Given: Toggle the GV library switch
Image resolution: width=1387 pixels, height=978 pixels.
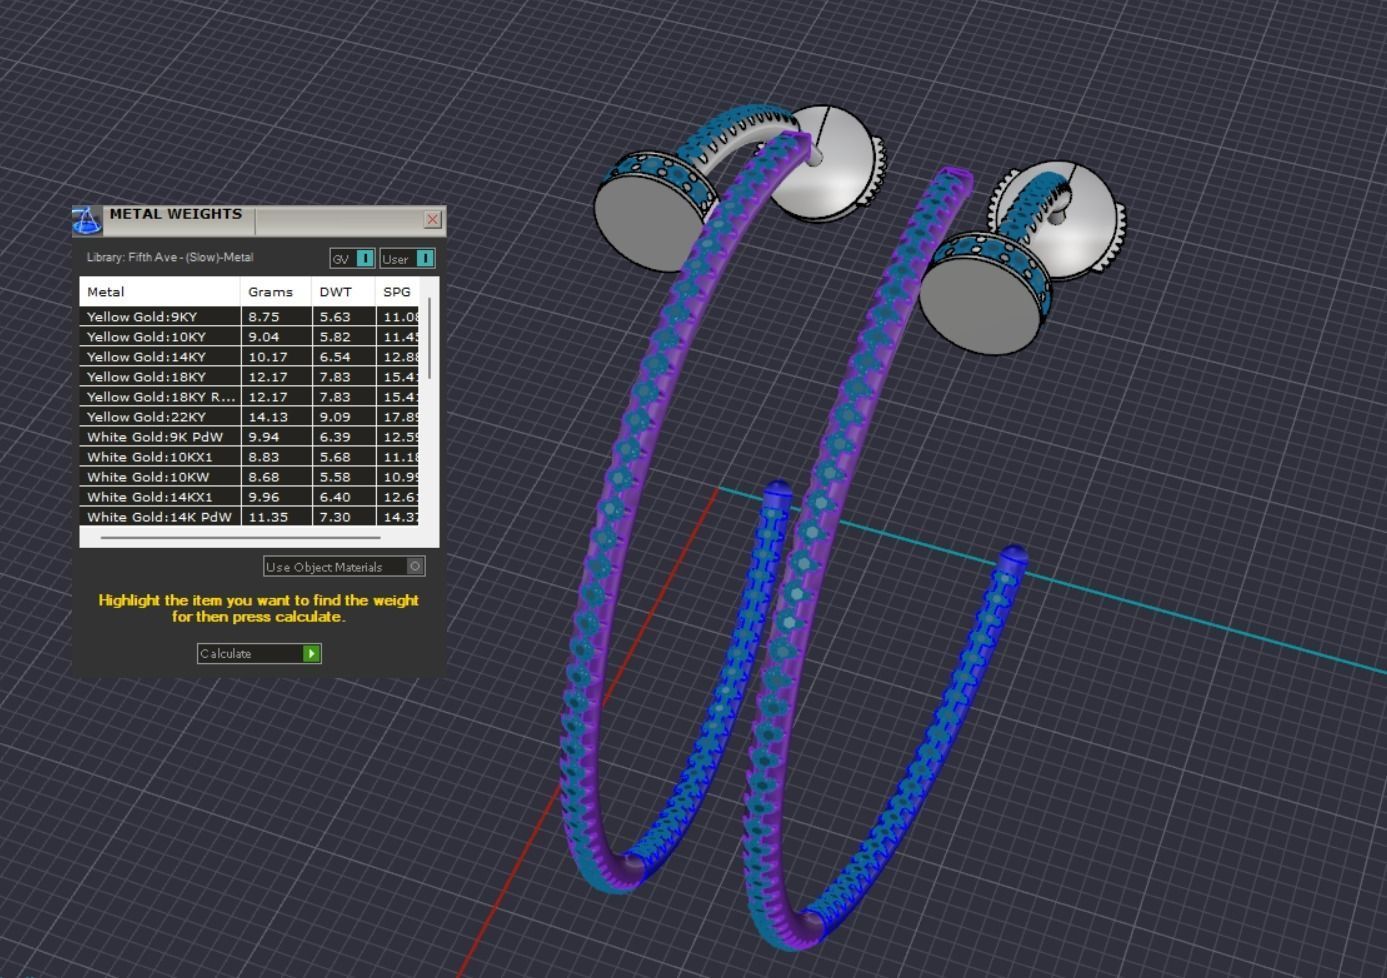Looking at the screenshot, I should (352, 258).
